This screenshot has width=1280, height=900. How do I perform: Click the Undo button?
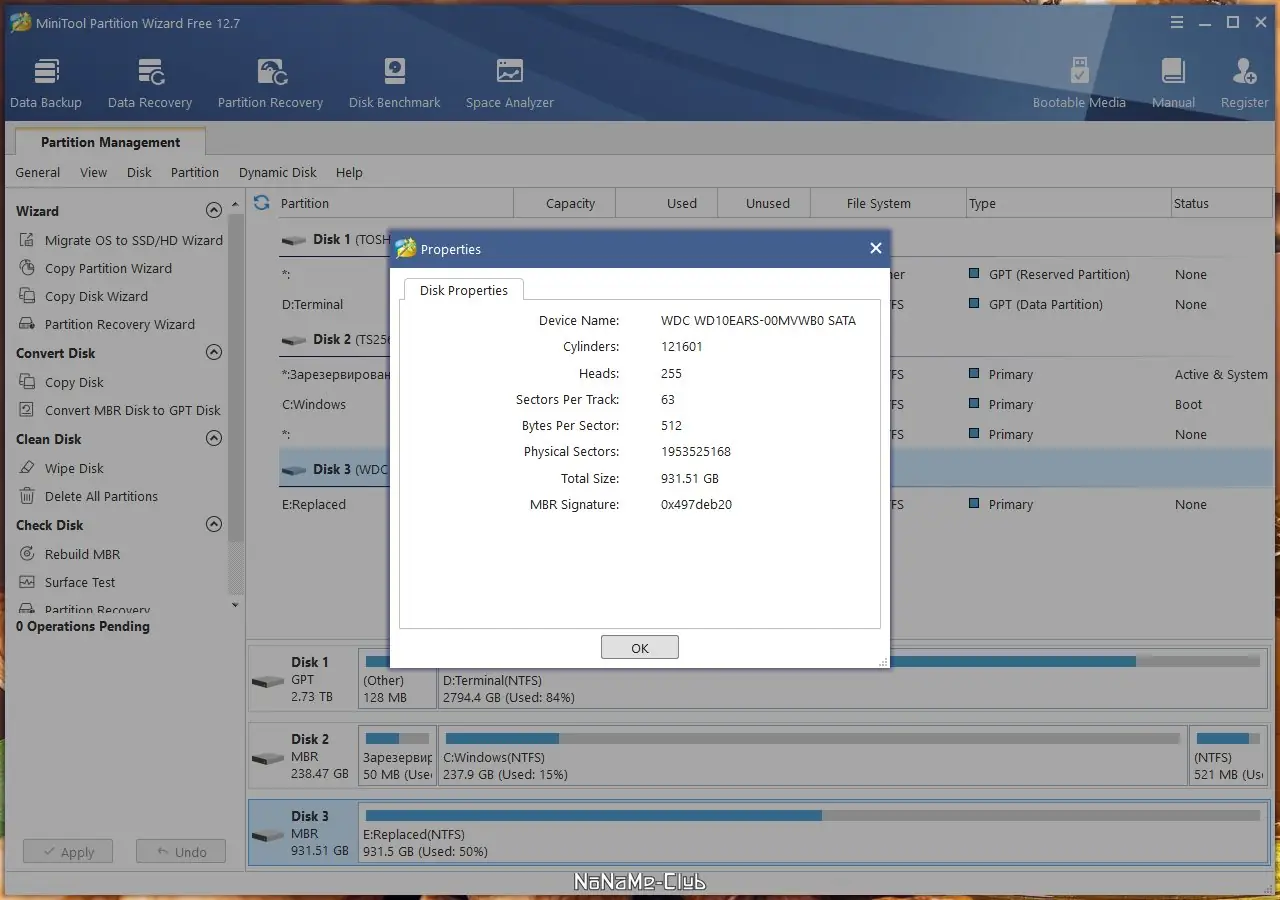pyautogui.click(x=181, y=852)
